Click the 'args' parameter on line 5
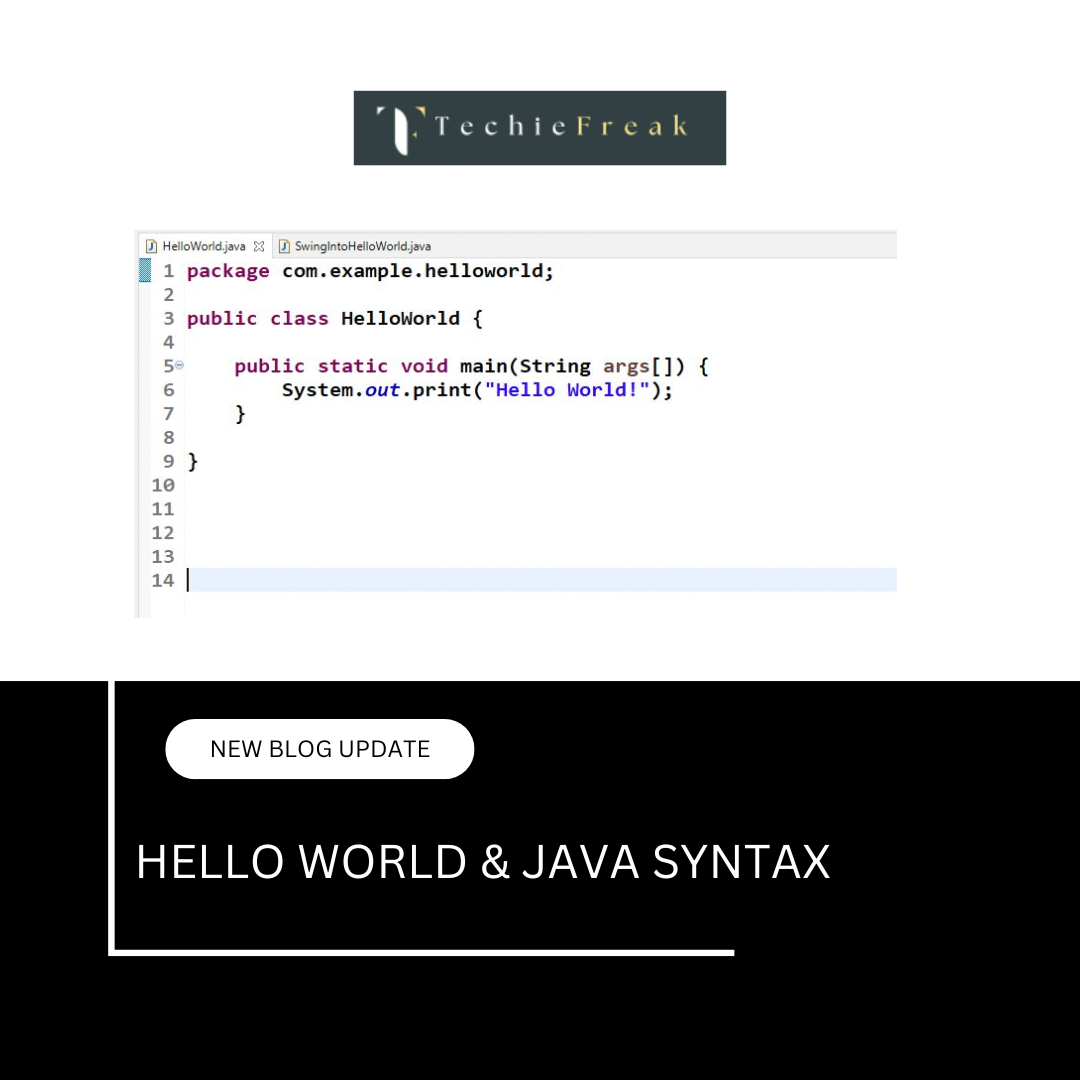This screenshot has height=1080, width=1080. (627, 367)
